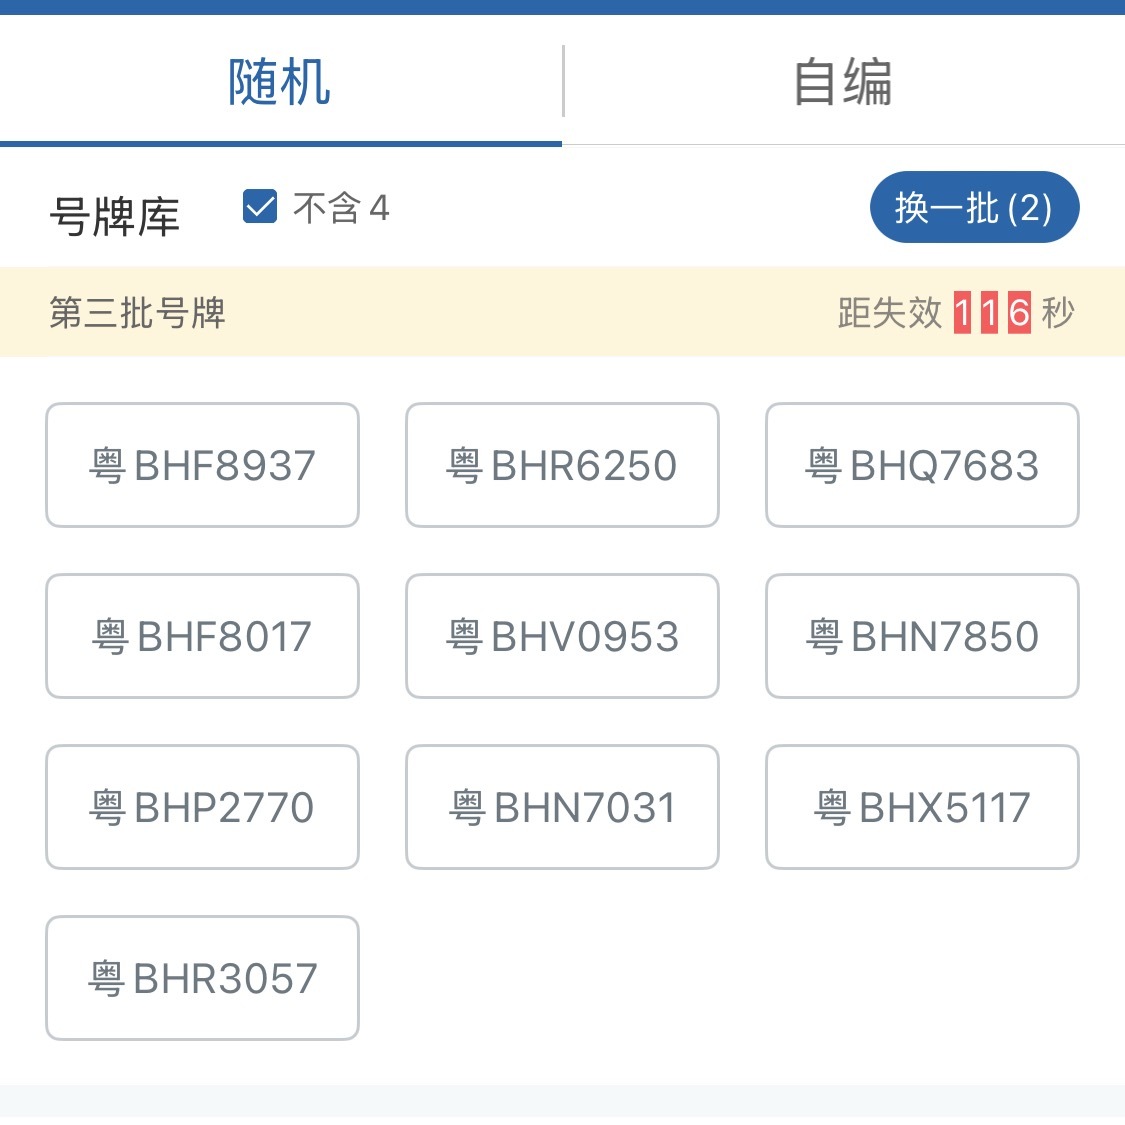The width and height of the screenshot is (1125, 1125).
Task: Choose plate 粤BHN7031
Action: click(562, 807)
